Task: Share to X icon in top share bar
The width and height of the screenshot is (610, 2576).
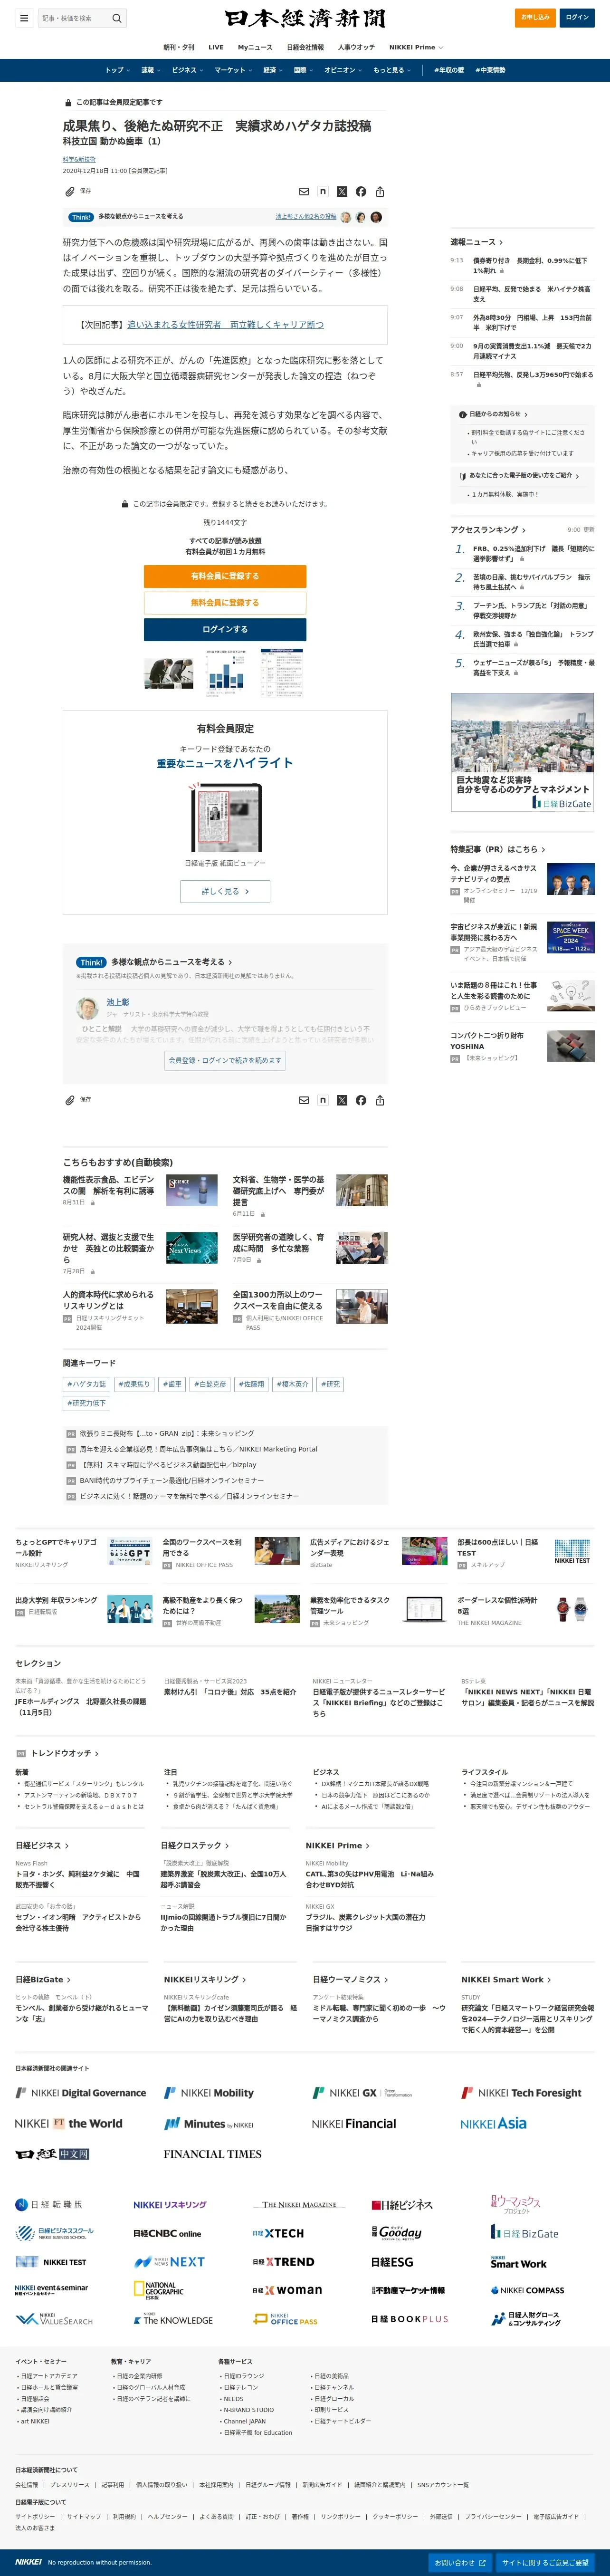Action: (x=342, y=191)
